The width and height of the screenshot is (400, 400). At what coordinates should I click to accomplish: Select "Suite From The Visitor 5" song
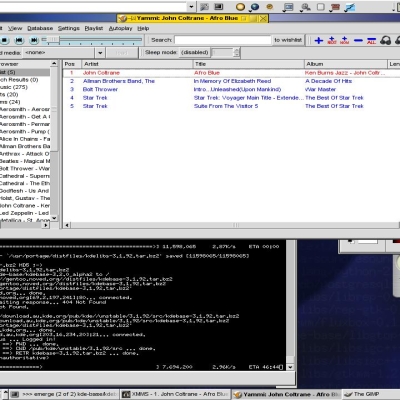pos(226,106)
